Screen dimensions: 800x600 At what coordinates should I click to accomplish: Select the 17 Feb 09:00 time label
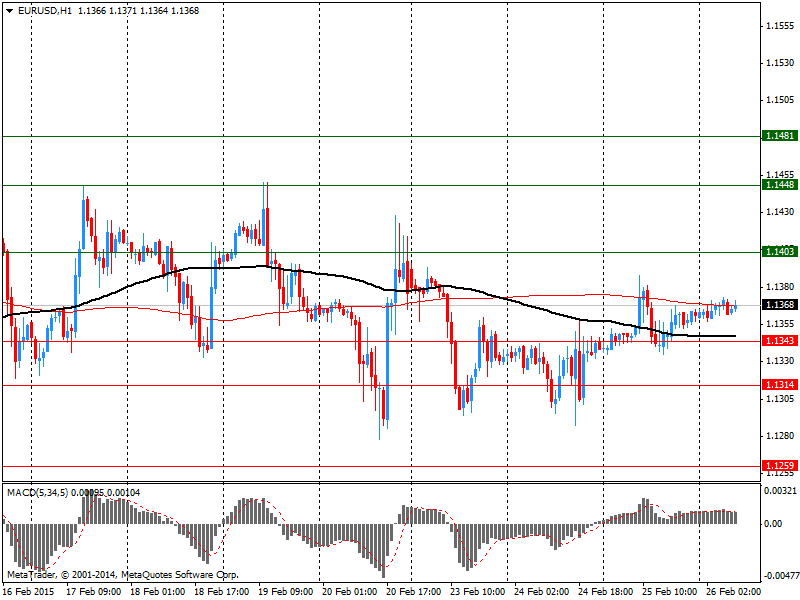pos(93,592)
